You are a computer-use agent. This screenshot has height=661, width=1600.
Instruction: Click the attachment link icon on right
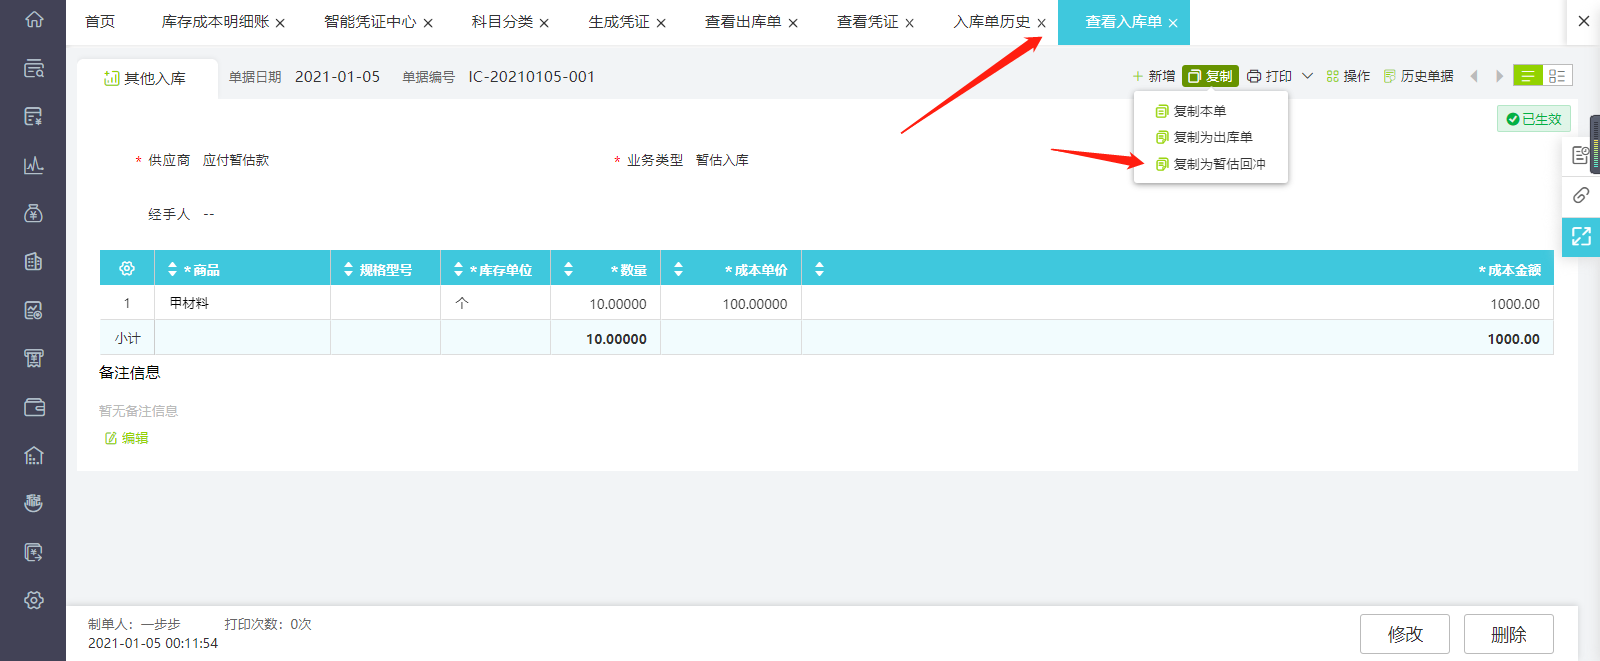pos(1581,195)
